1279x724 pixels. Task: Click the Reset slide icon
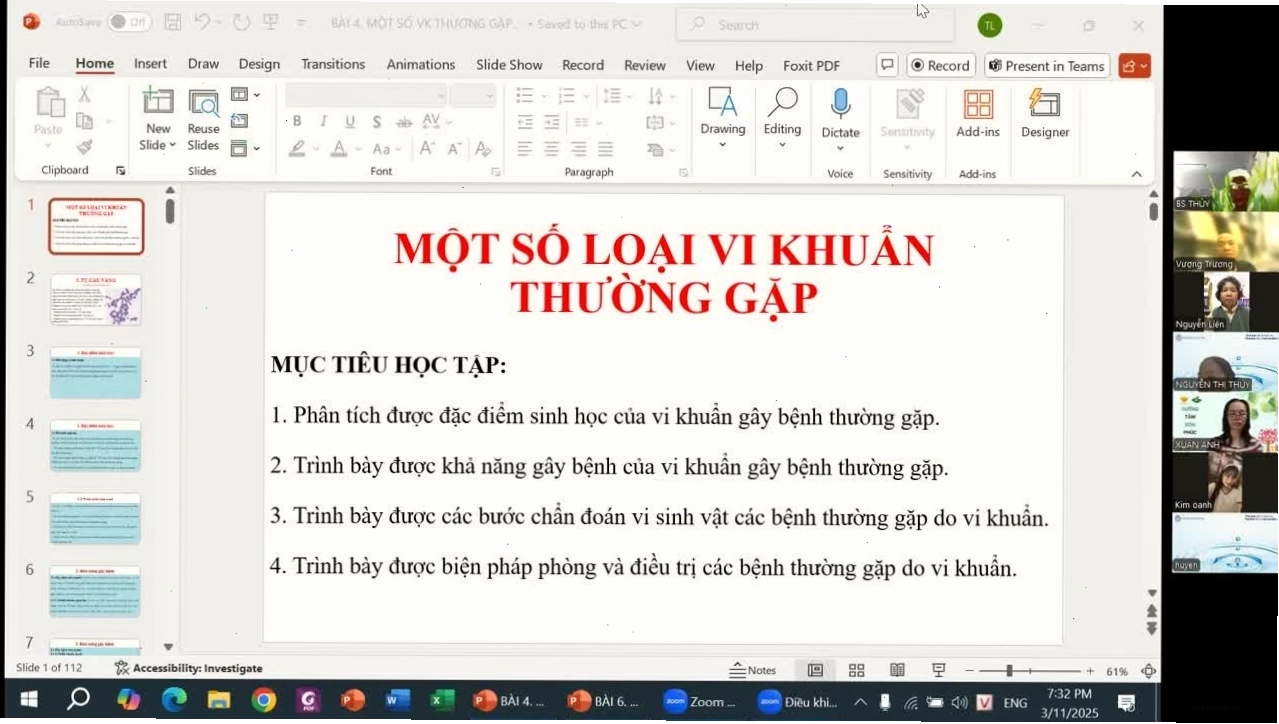point(239,121)
